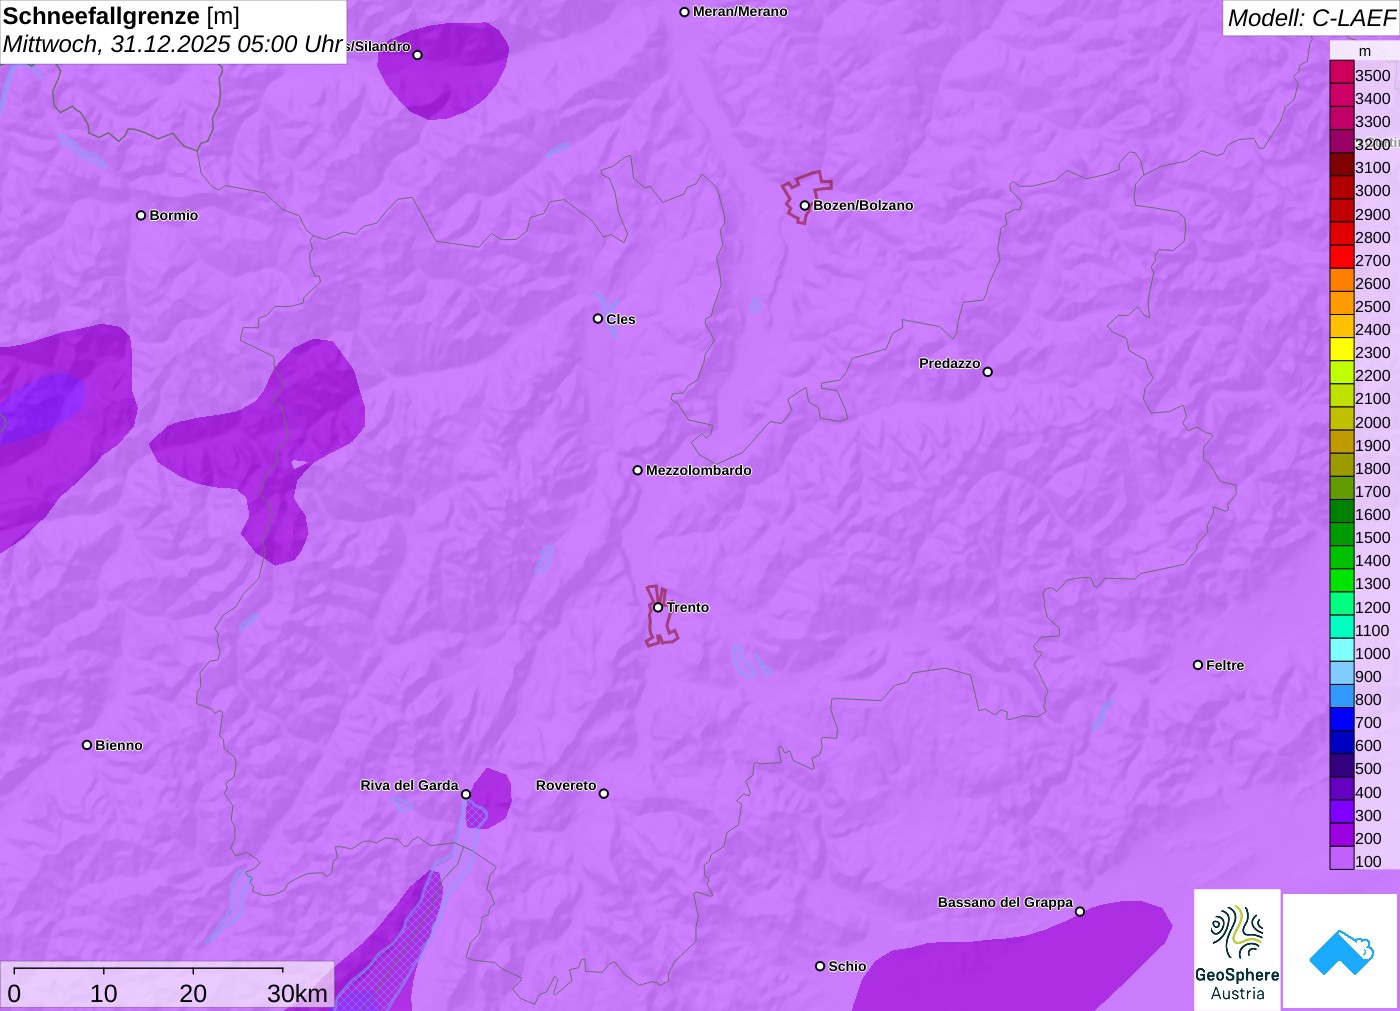Click the Riva del Garda marker dot

pyautogui.click(x=466, y=794)
